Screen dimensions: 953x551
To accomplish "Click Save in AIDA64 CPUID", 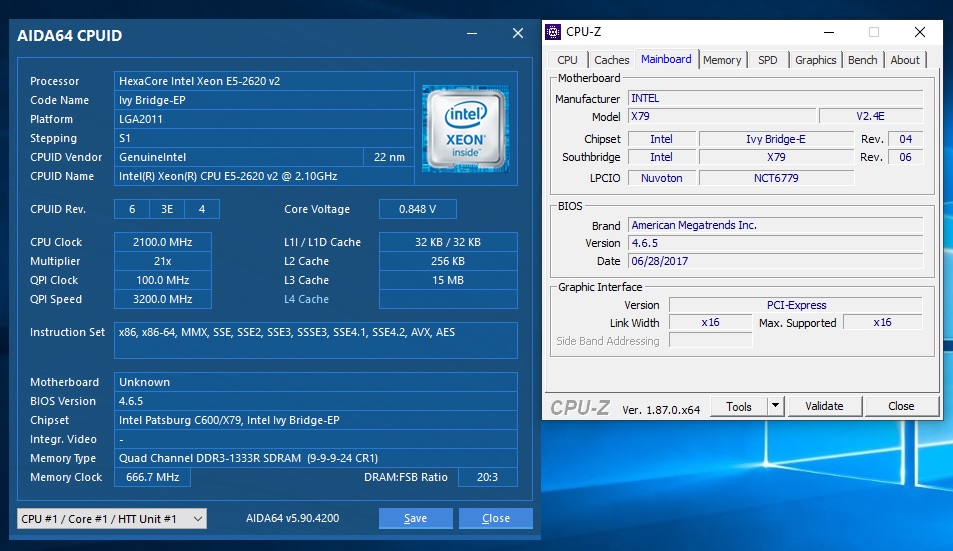I will click(416, 518).
